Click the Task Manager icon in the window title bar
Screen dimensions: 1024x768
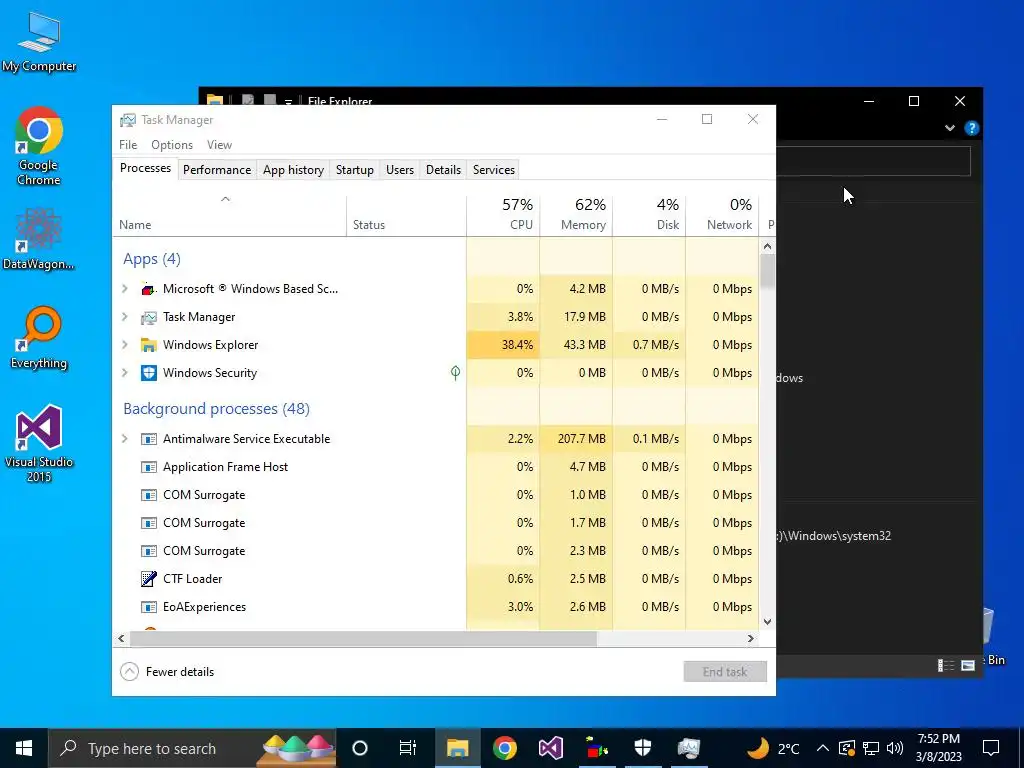click(x=127, y=120)
